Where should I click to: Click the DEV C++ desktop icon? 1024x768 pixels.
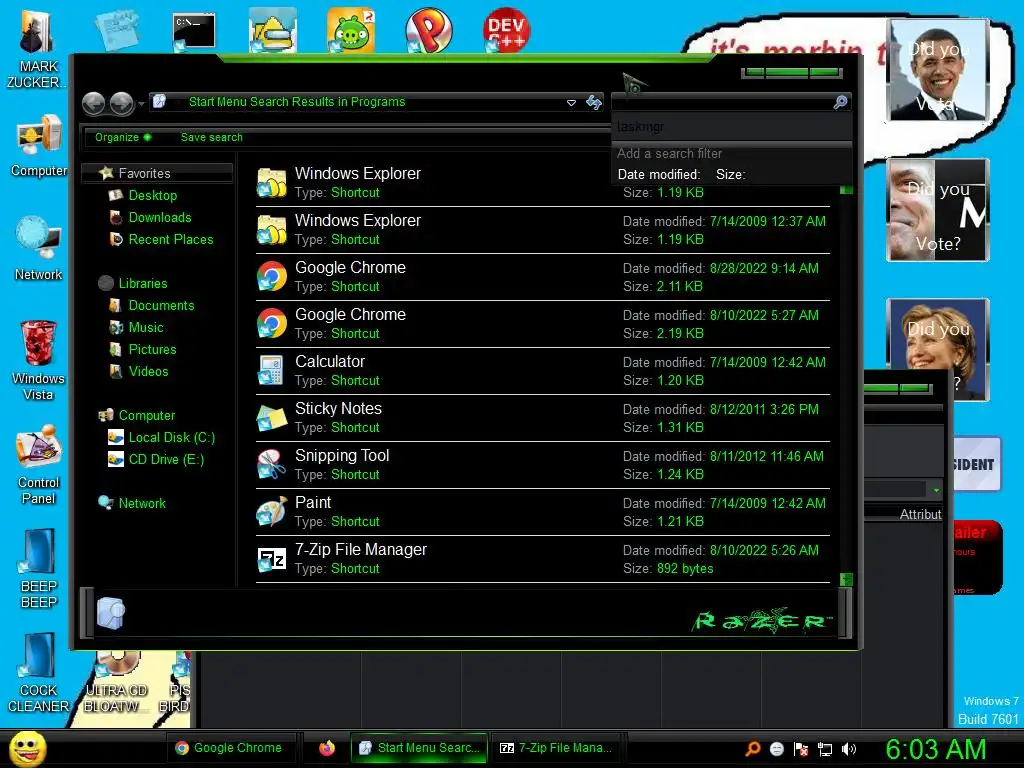pyautogui.click(x=506, y=30)
